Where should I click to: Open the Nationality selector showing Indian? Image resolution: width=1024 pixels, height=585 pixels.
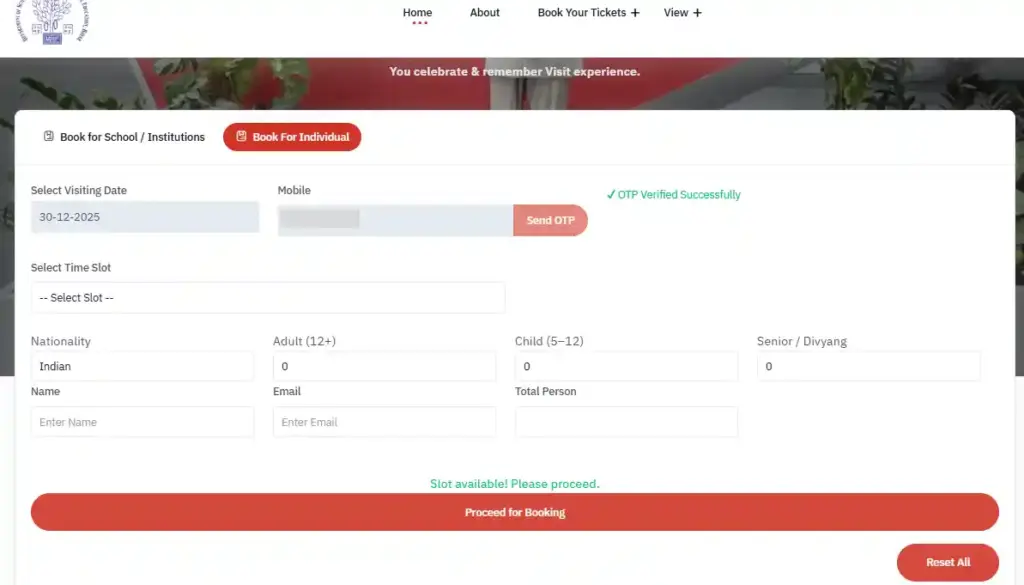tap(142, 366)
